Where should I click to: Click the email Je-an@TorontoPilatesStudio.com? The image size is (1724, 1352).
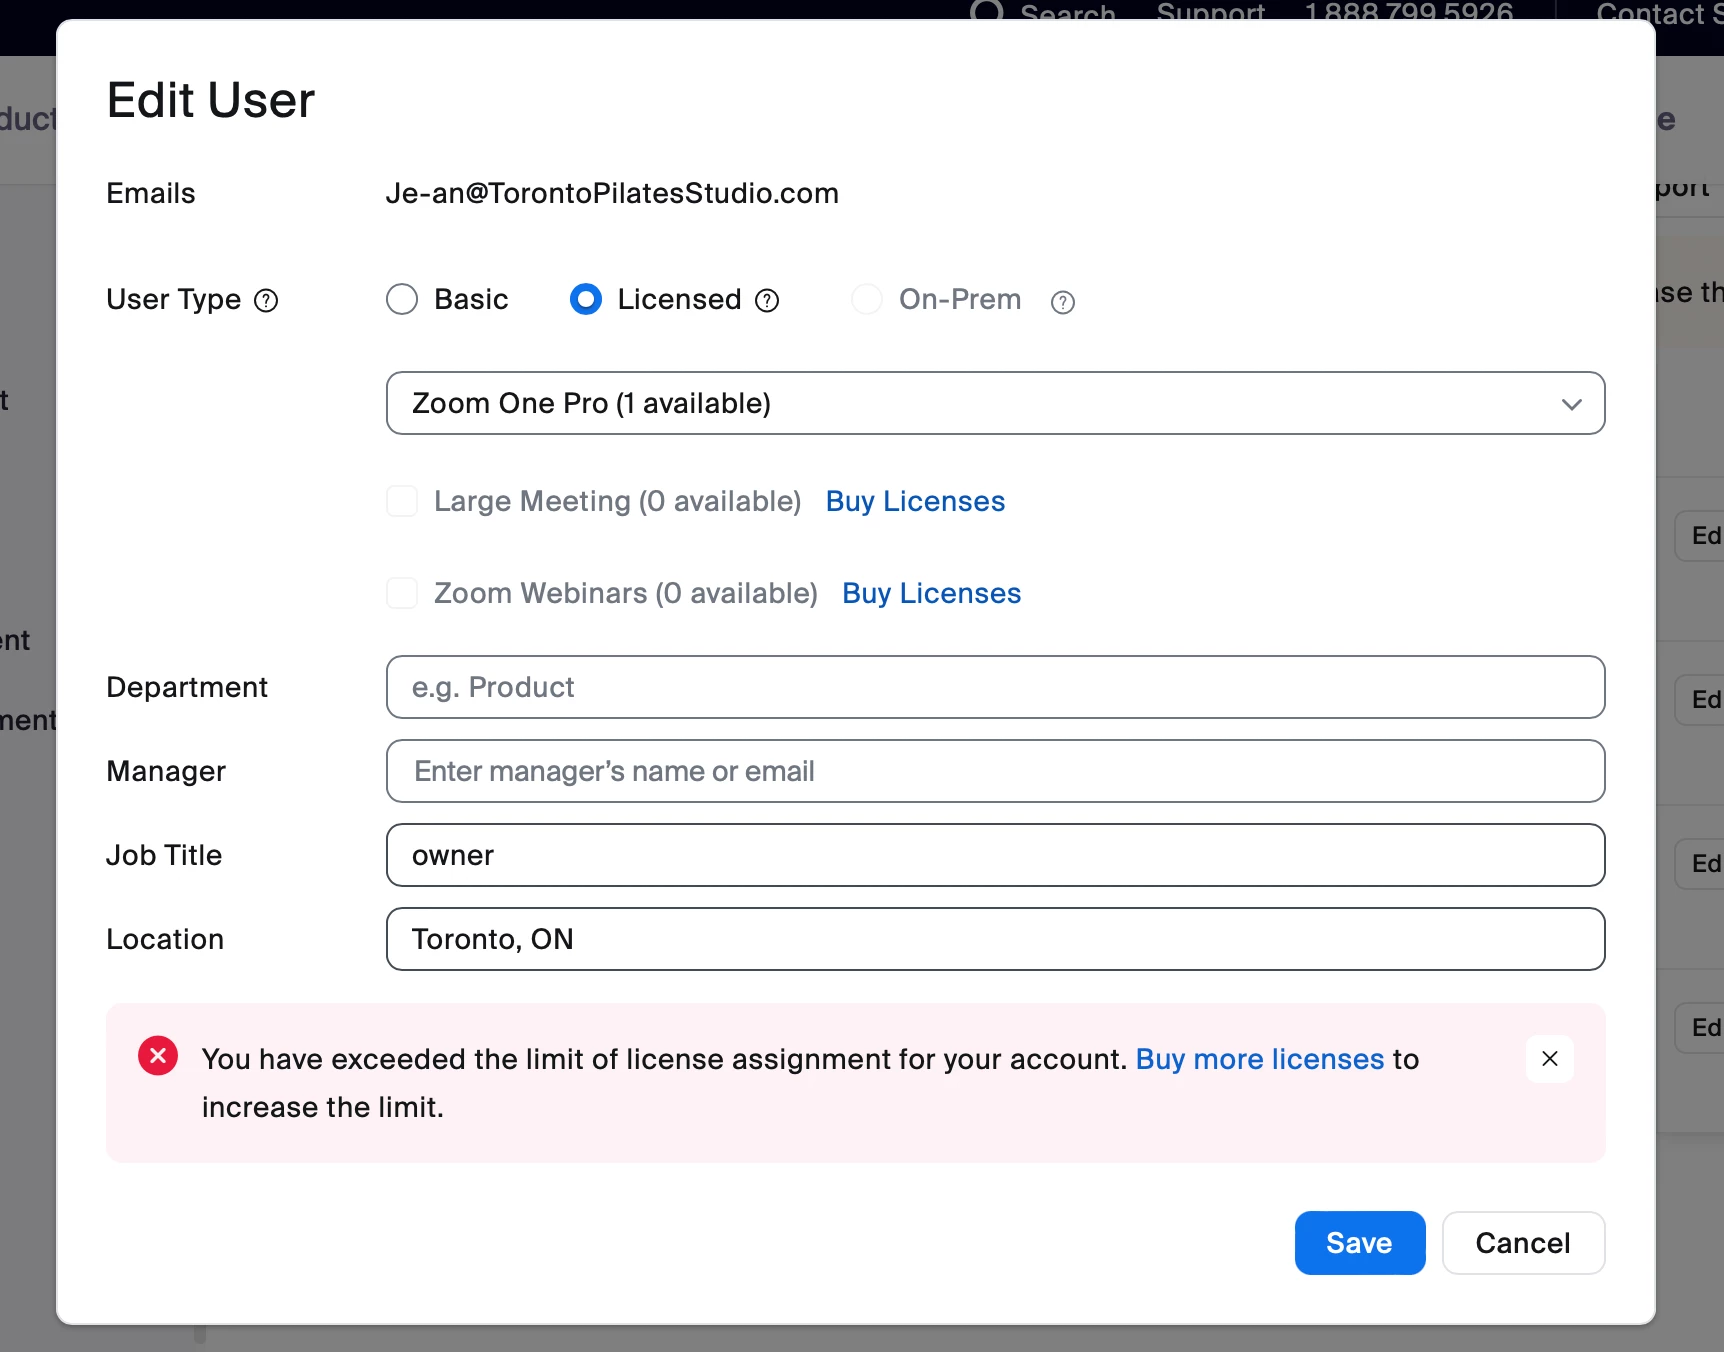(612, 193)
